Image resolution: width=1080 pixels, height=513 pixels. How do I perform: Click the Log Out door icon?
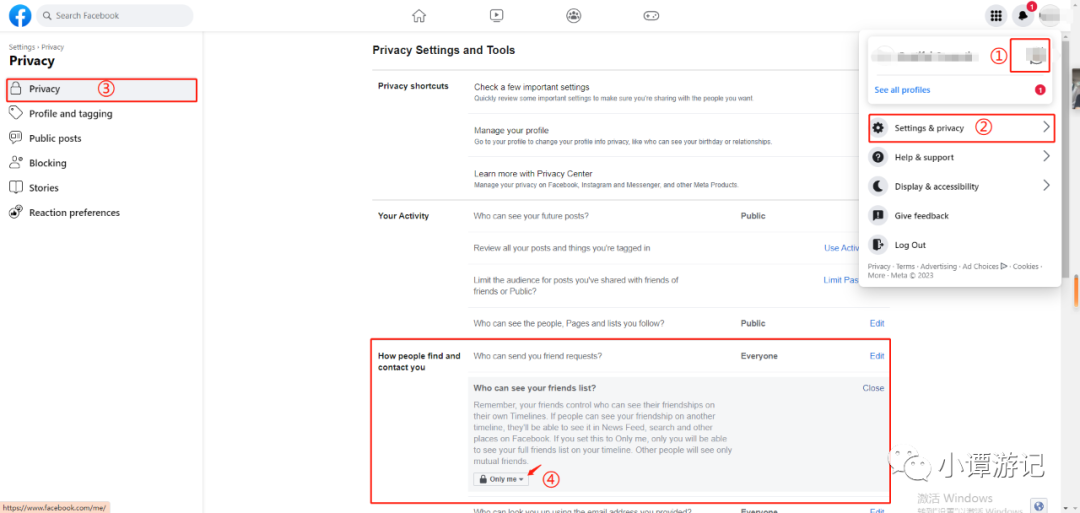point(878,244)
